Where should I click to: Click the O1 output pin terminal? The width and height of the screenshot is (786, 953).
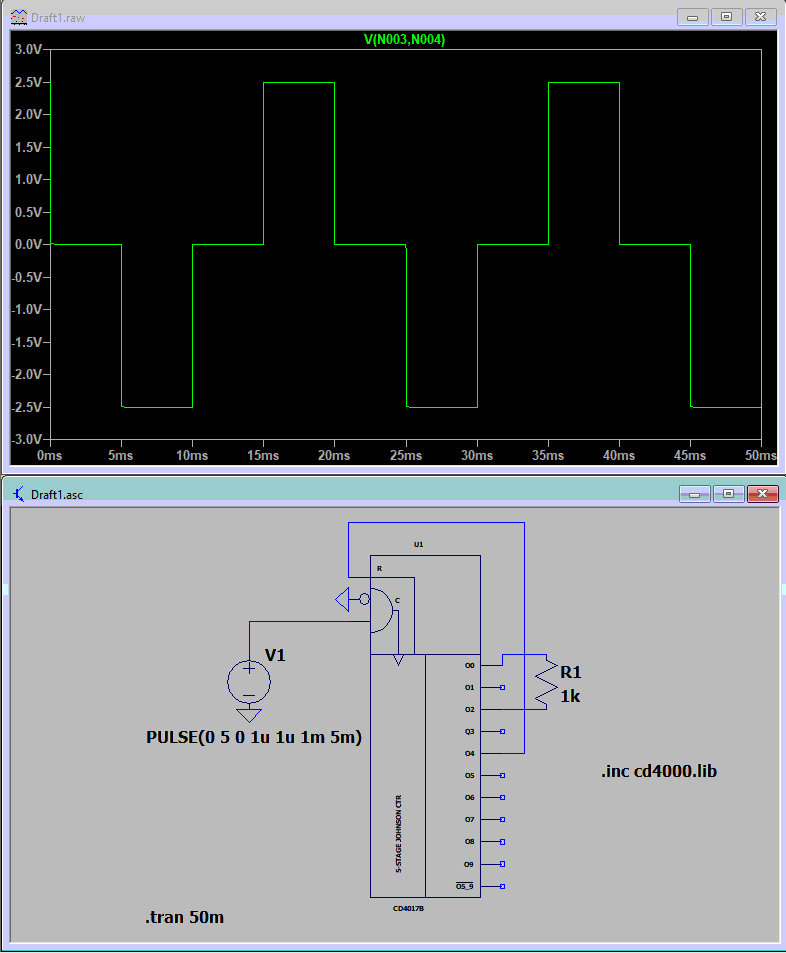[502, 687]
